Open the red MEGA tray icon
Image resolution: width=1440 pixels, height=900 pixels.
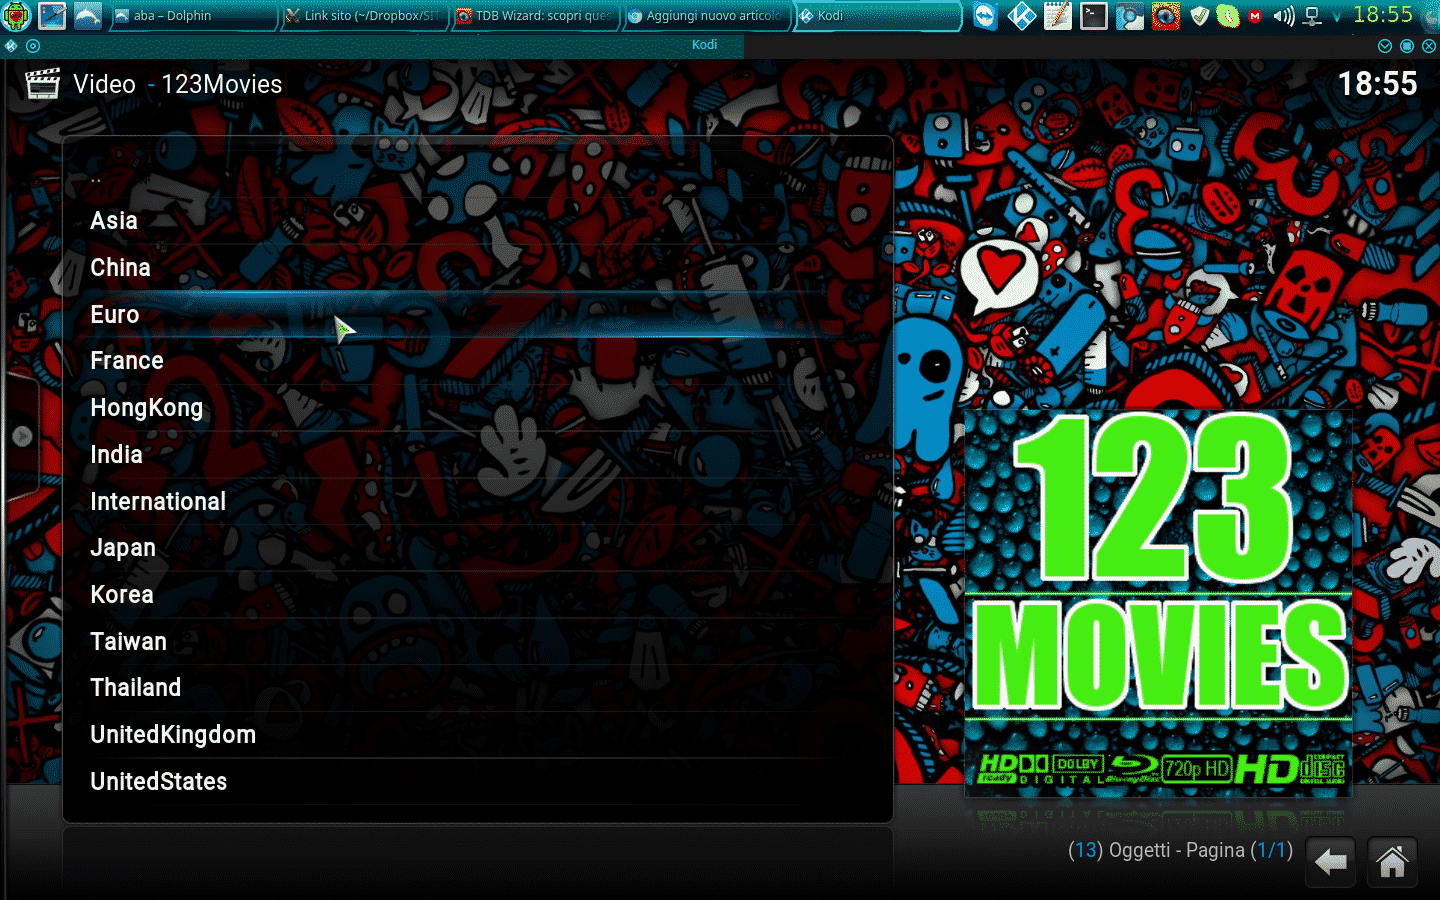[1255, 16]
